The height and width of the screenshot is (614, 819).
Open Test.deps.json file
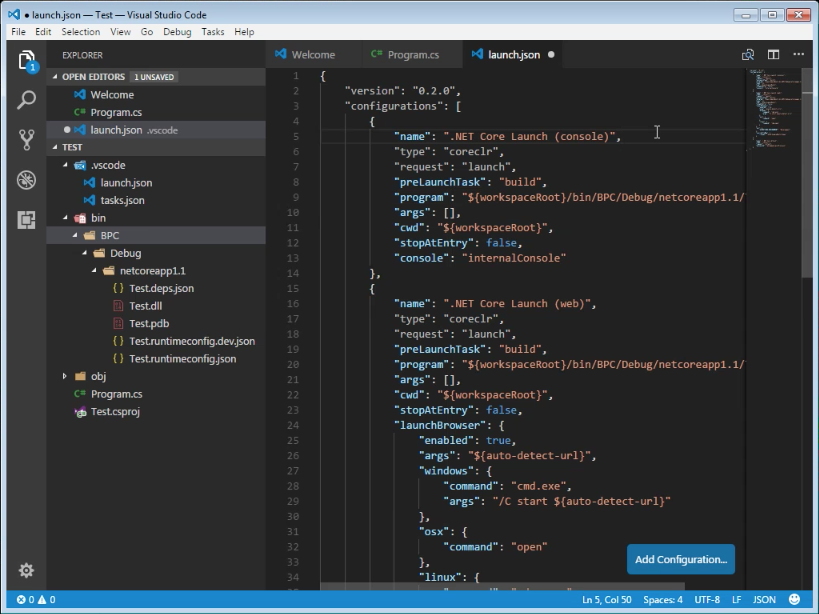coord(156,288)
